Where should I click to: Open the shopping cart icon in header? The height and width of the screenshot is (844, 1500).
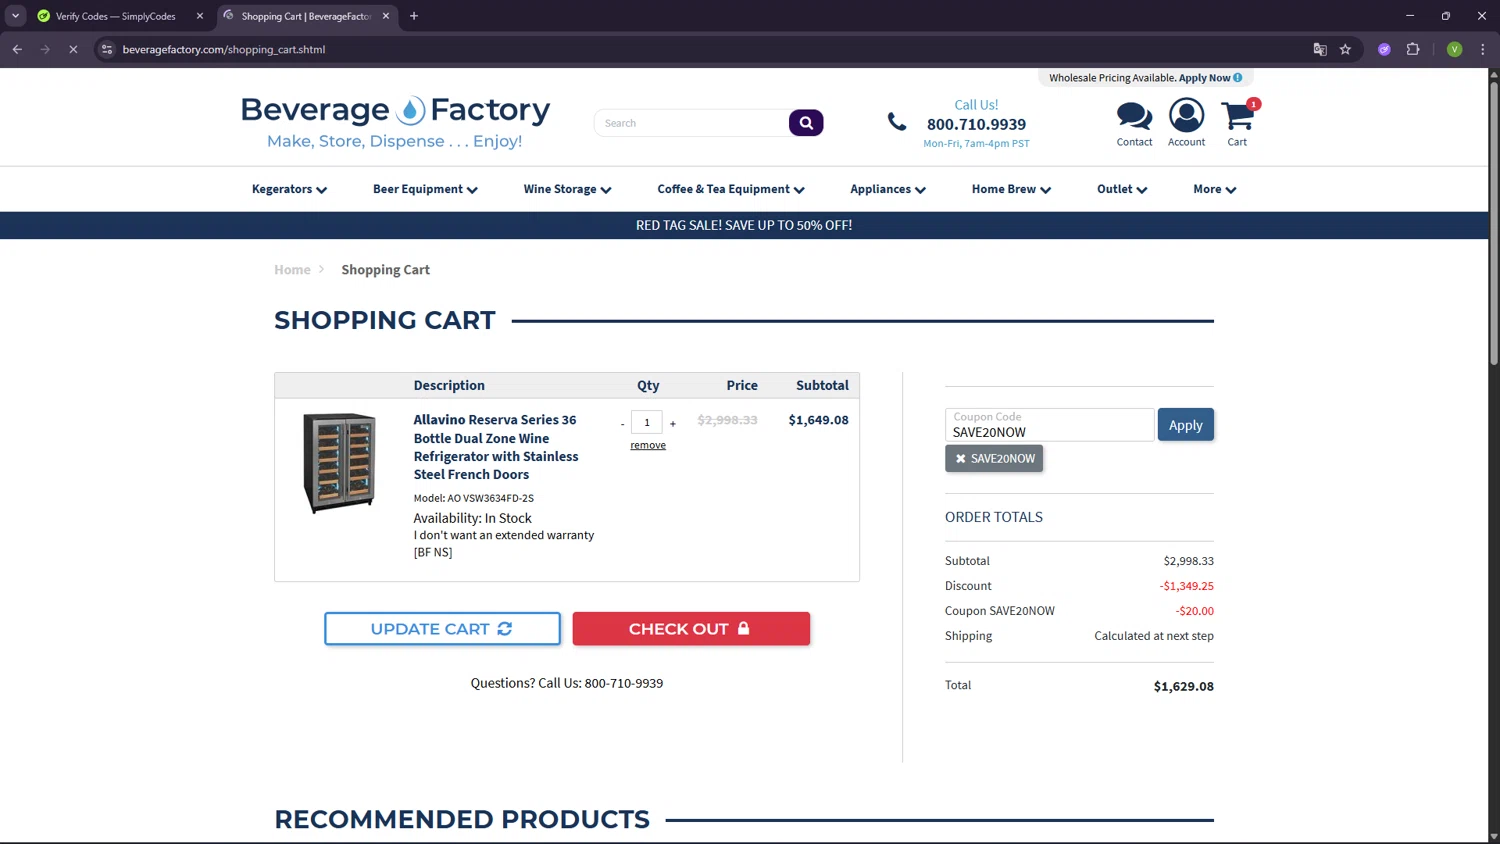[1237, 118]
